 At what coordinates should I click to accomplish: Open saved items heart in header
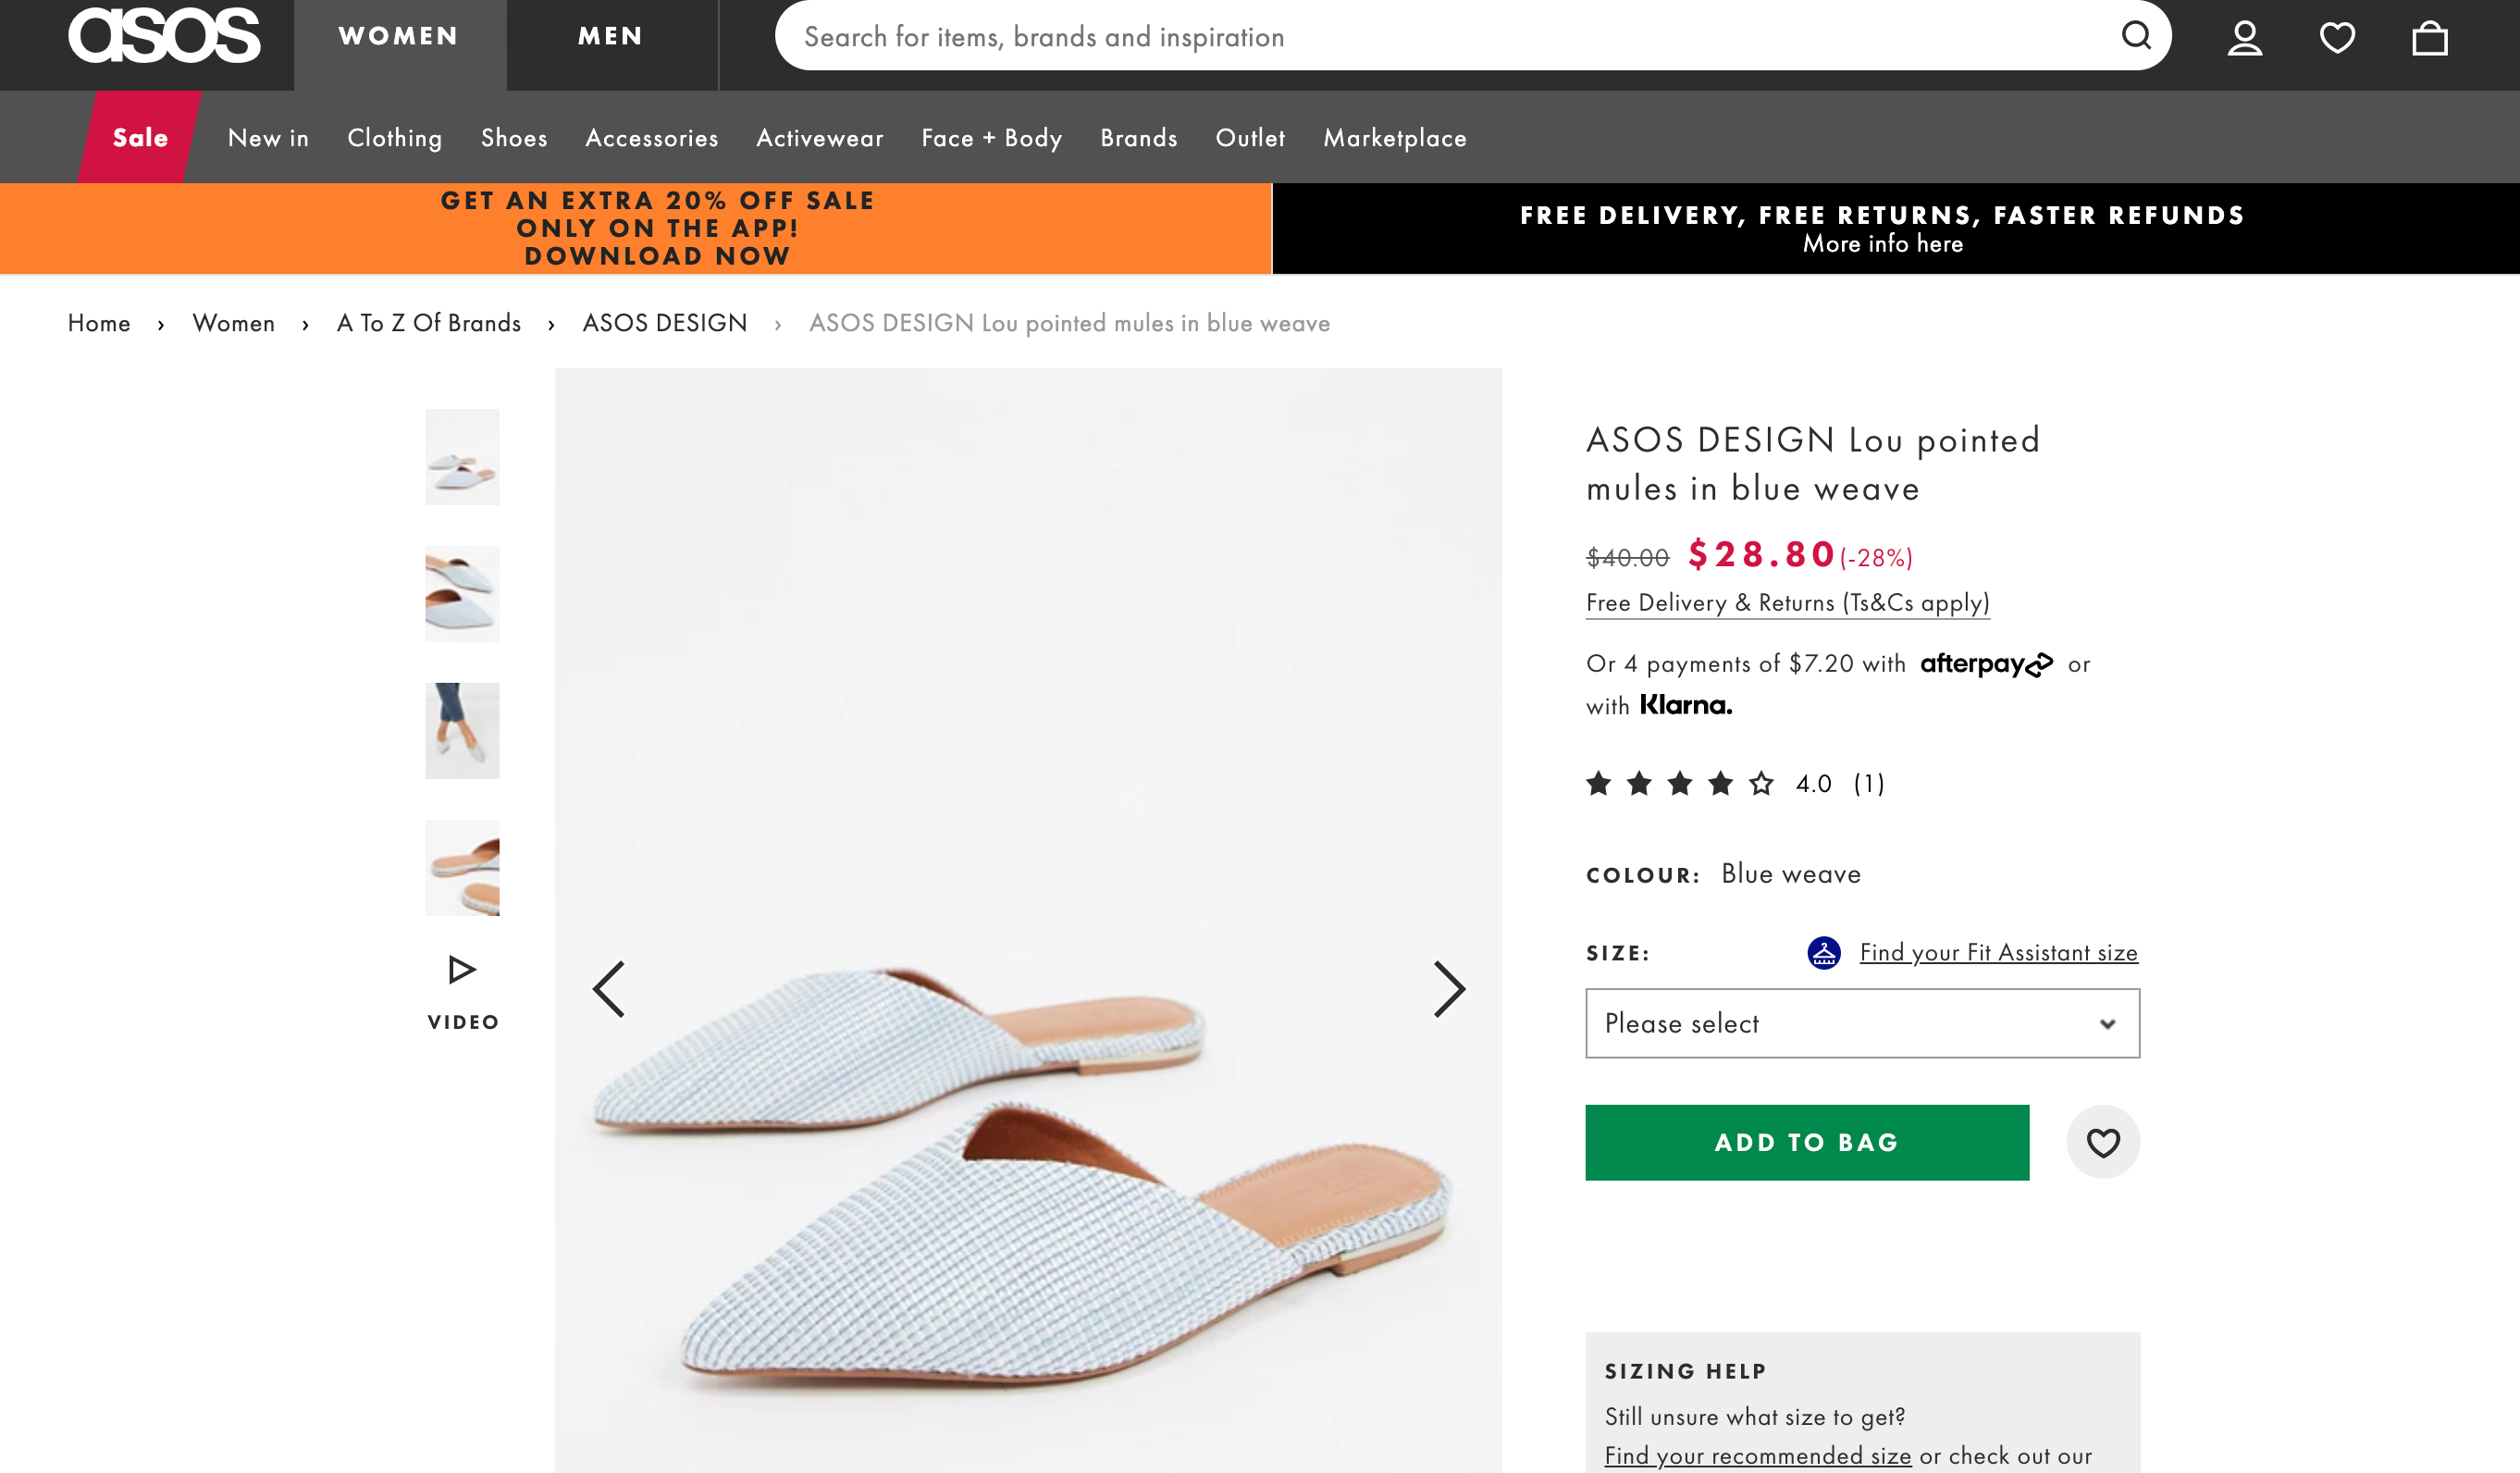point(2337,38)
